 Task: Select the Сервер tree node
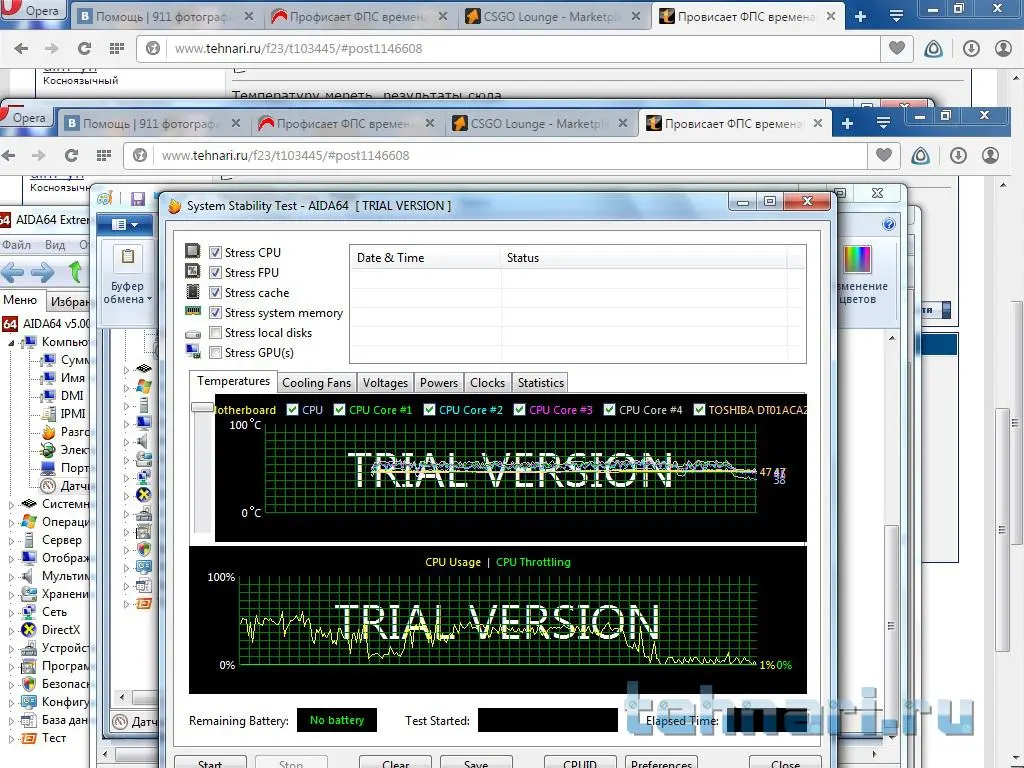coord(52,540)
